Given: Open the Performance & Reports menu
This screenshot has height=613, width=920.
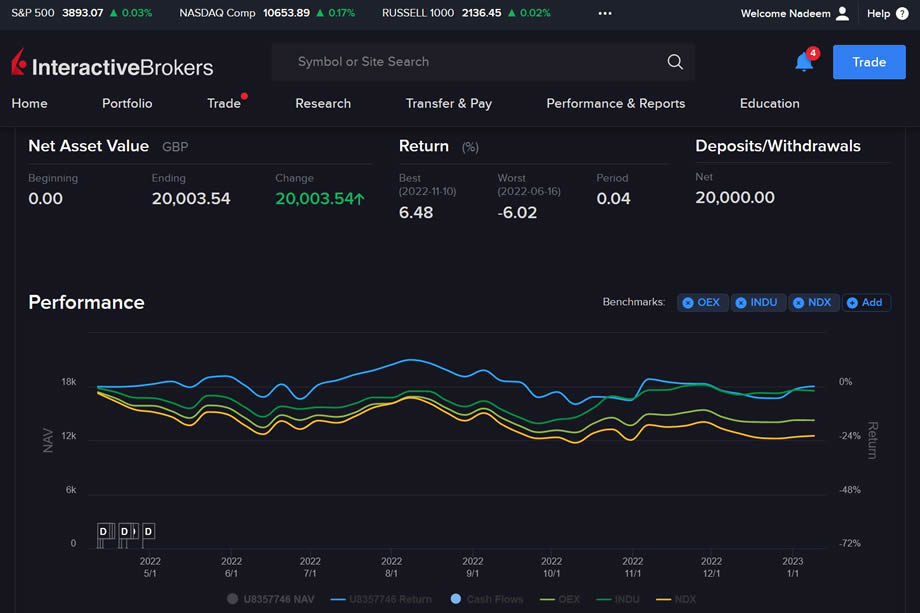Looking at the screenshot, I should click(615, 103).
